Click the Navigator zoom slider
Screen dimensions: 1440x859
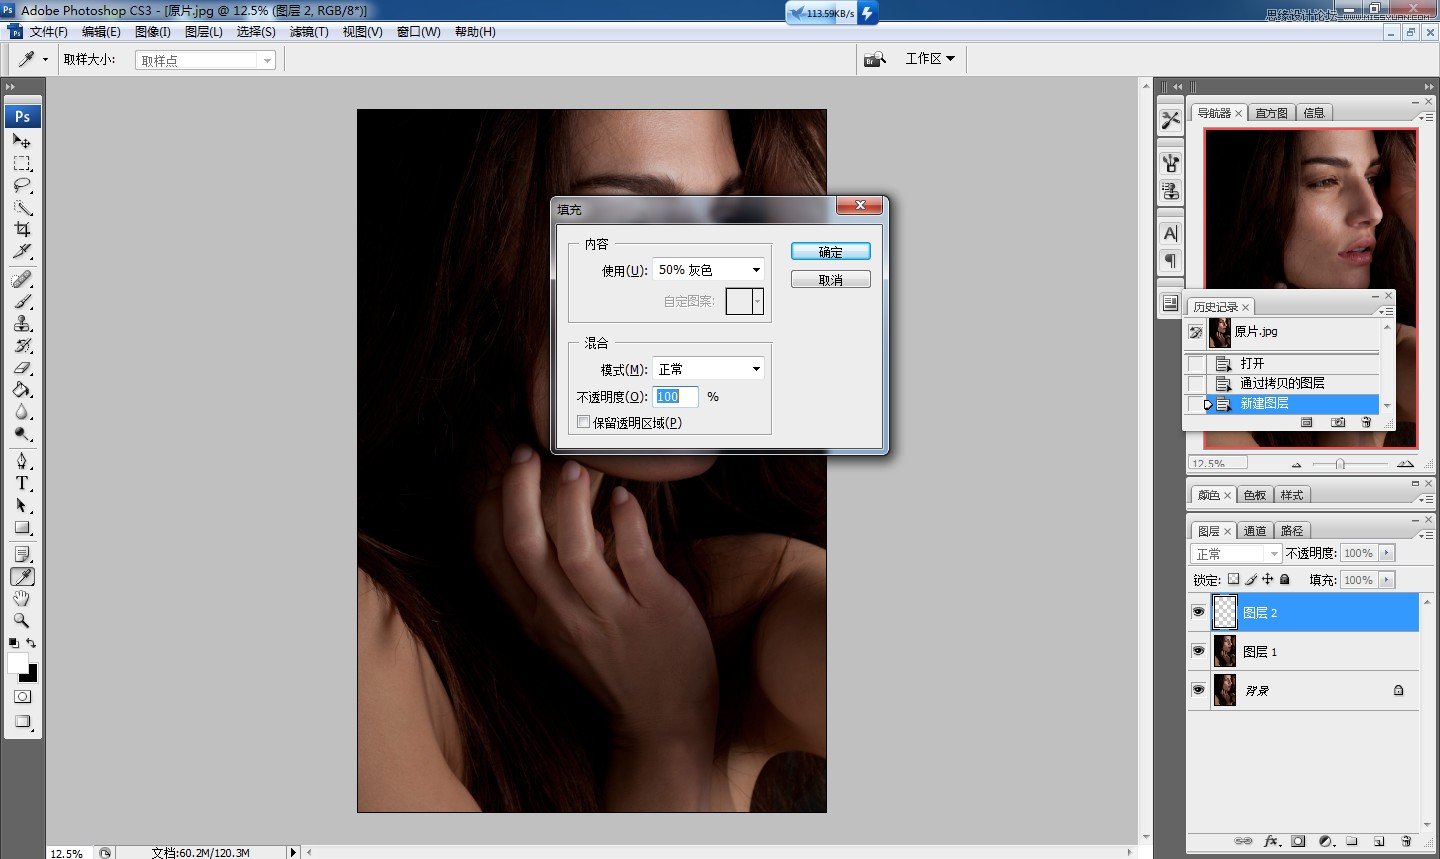(1340, 464)
